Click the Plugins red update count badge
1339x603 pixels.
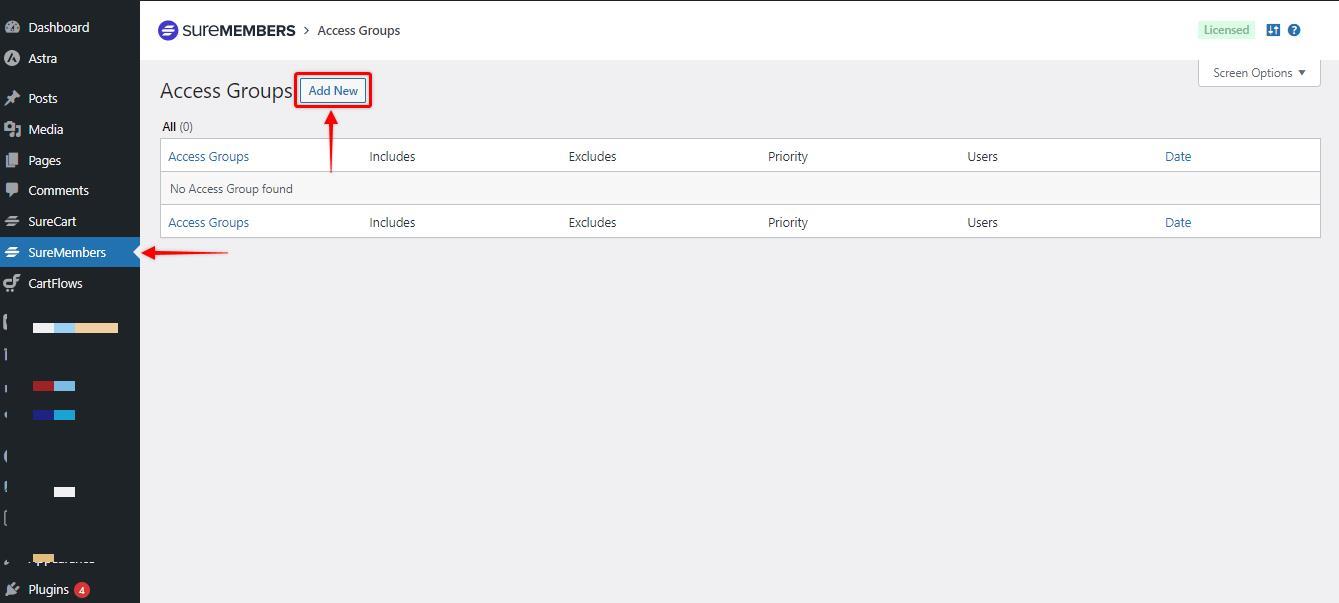point(82,590)
